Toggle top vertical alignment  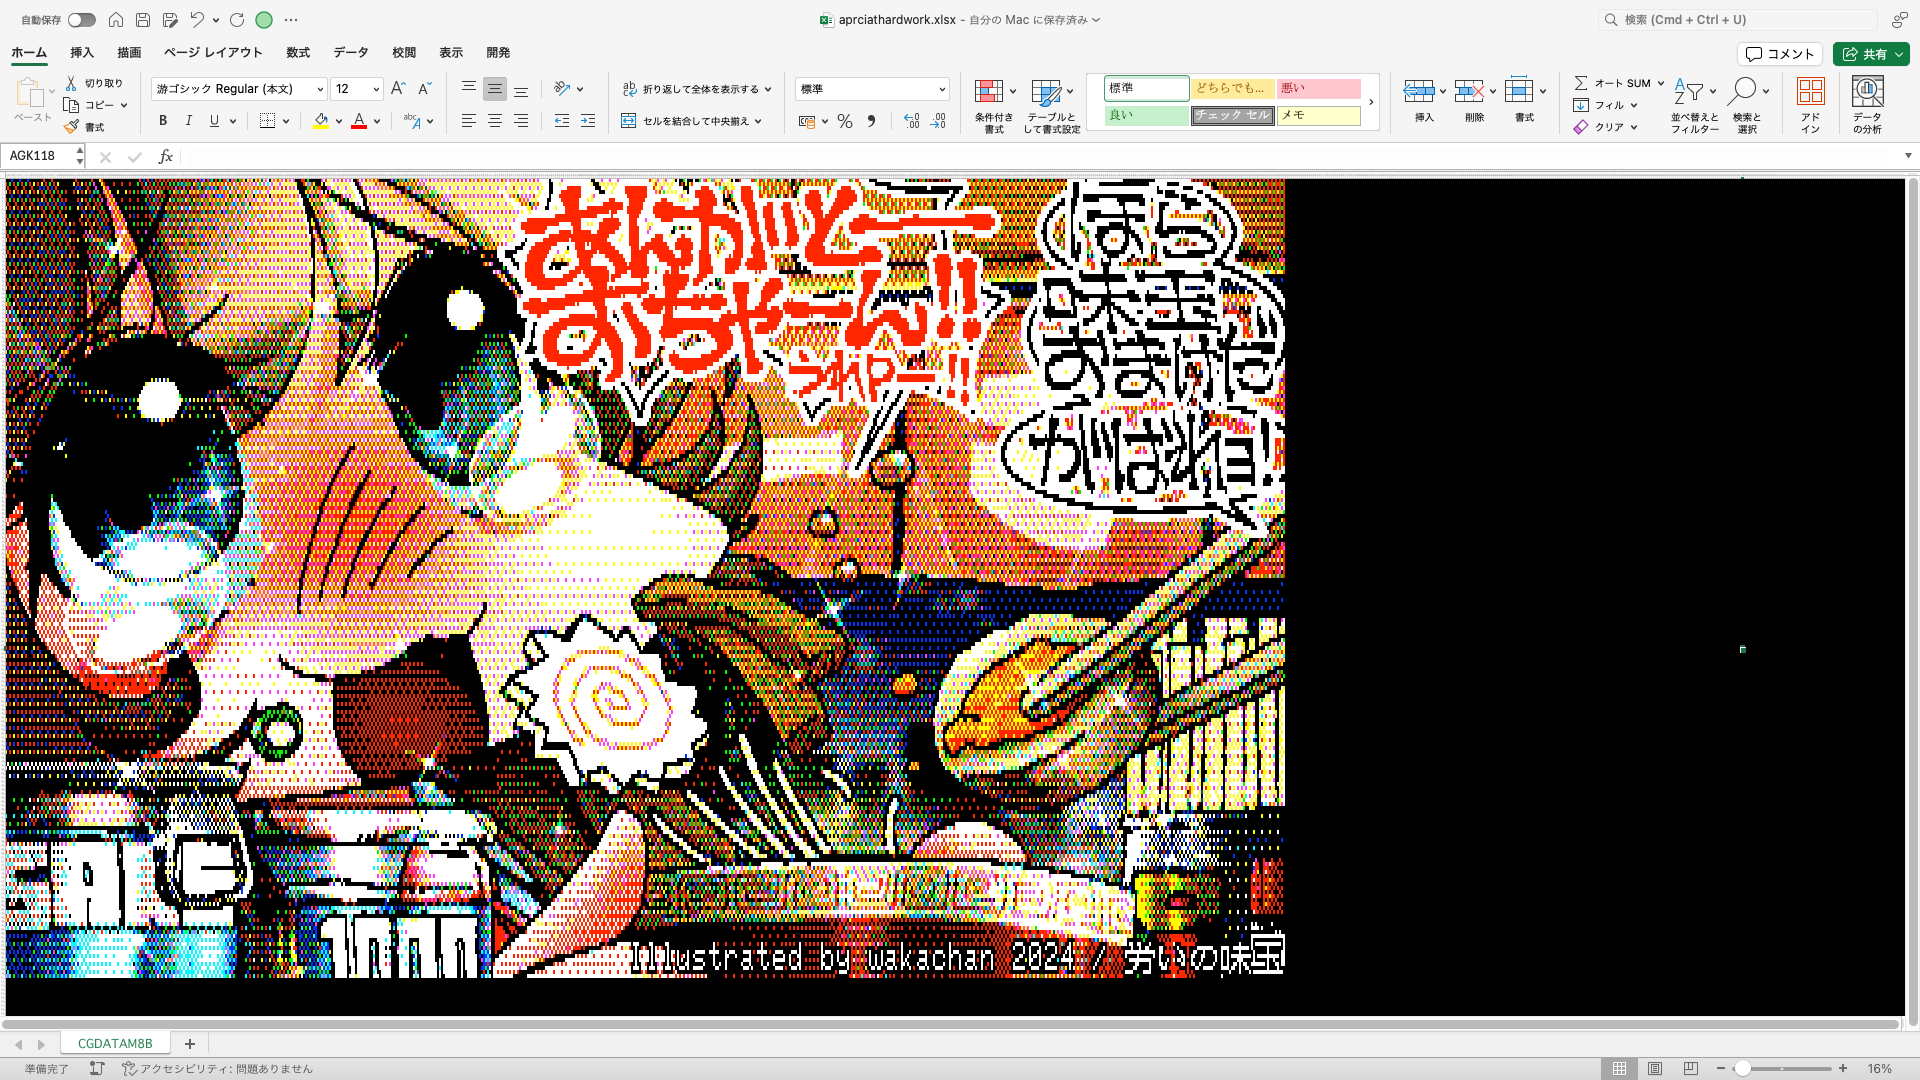[468, 89]
